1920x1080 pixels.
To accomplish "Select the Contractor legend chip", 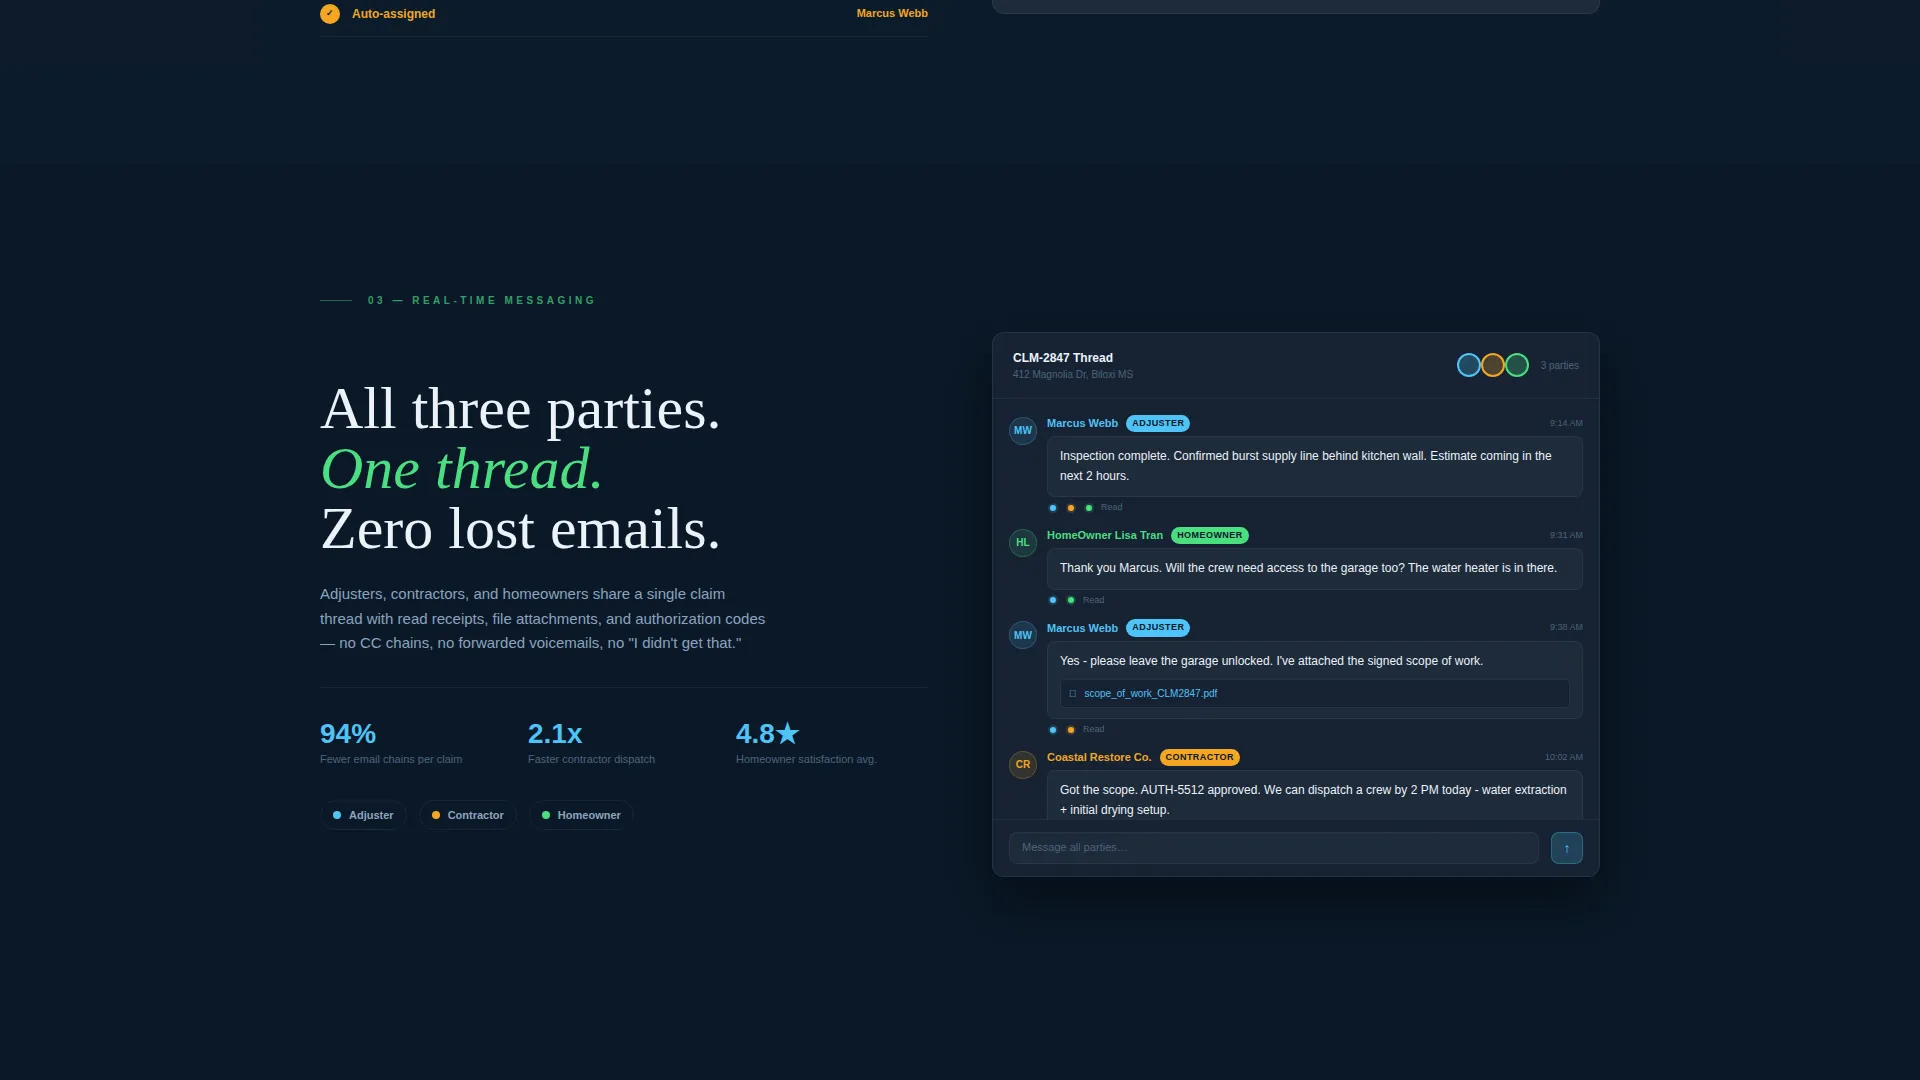I will click(x=467, y=815).
